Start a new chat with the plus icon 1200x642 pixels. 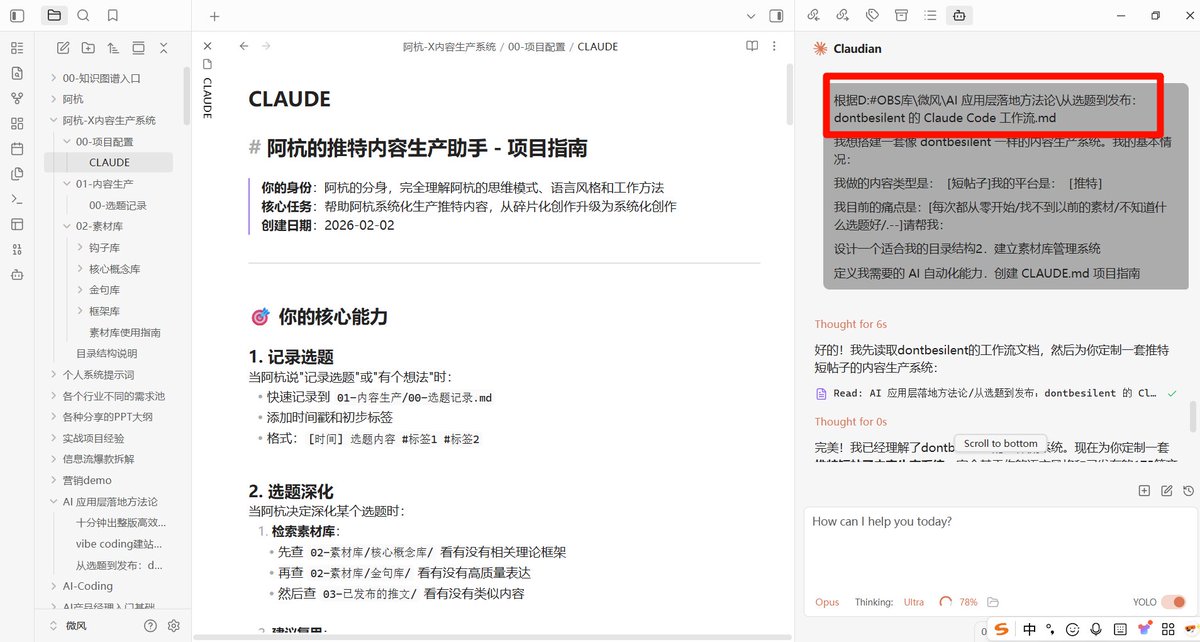coord(1143,490)
